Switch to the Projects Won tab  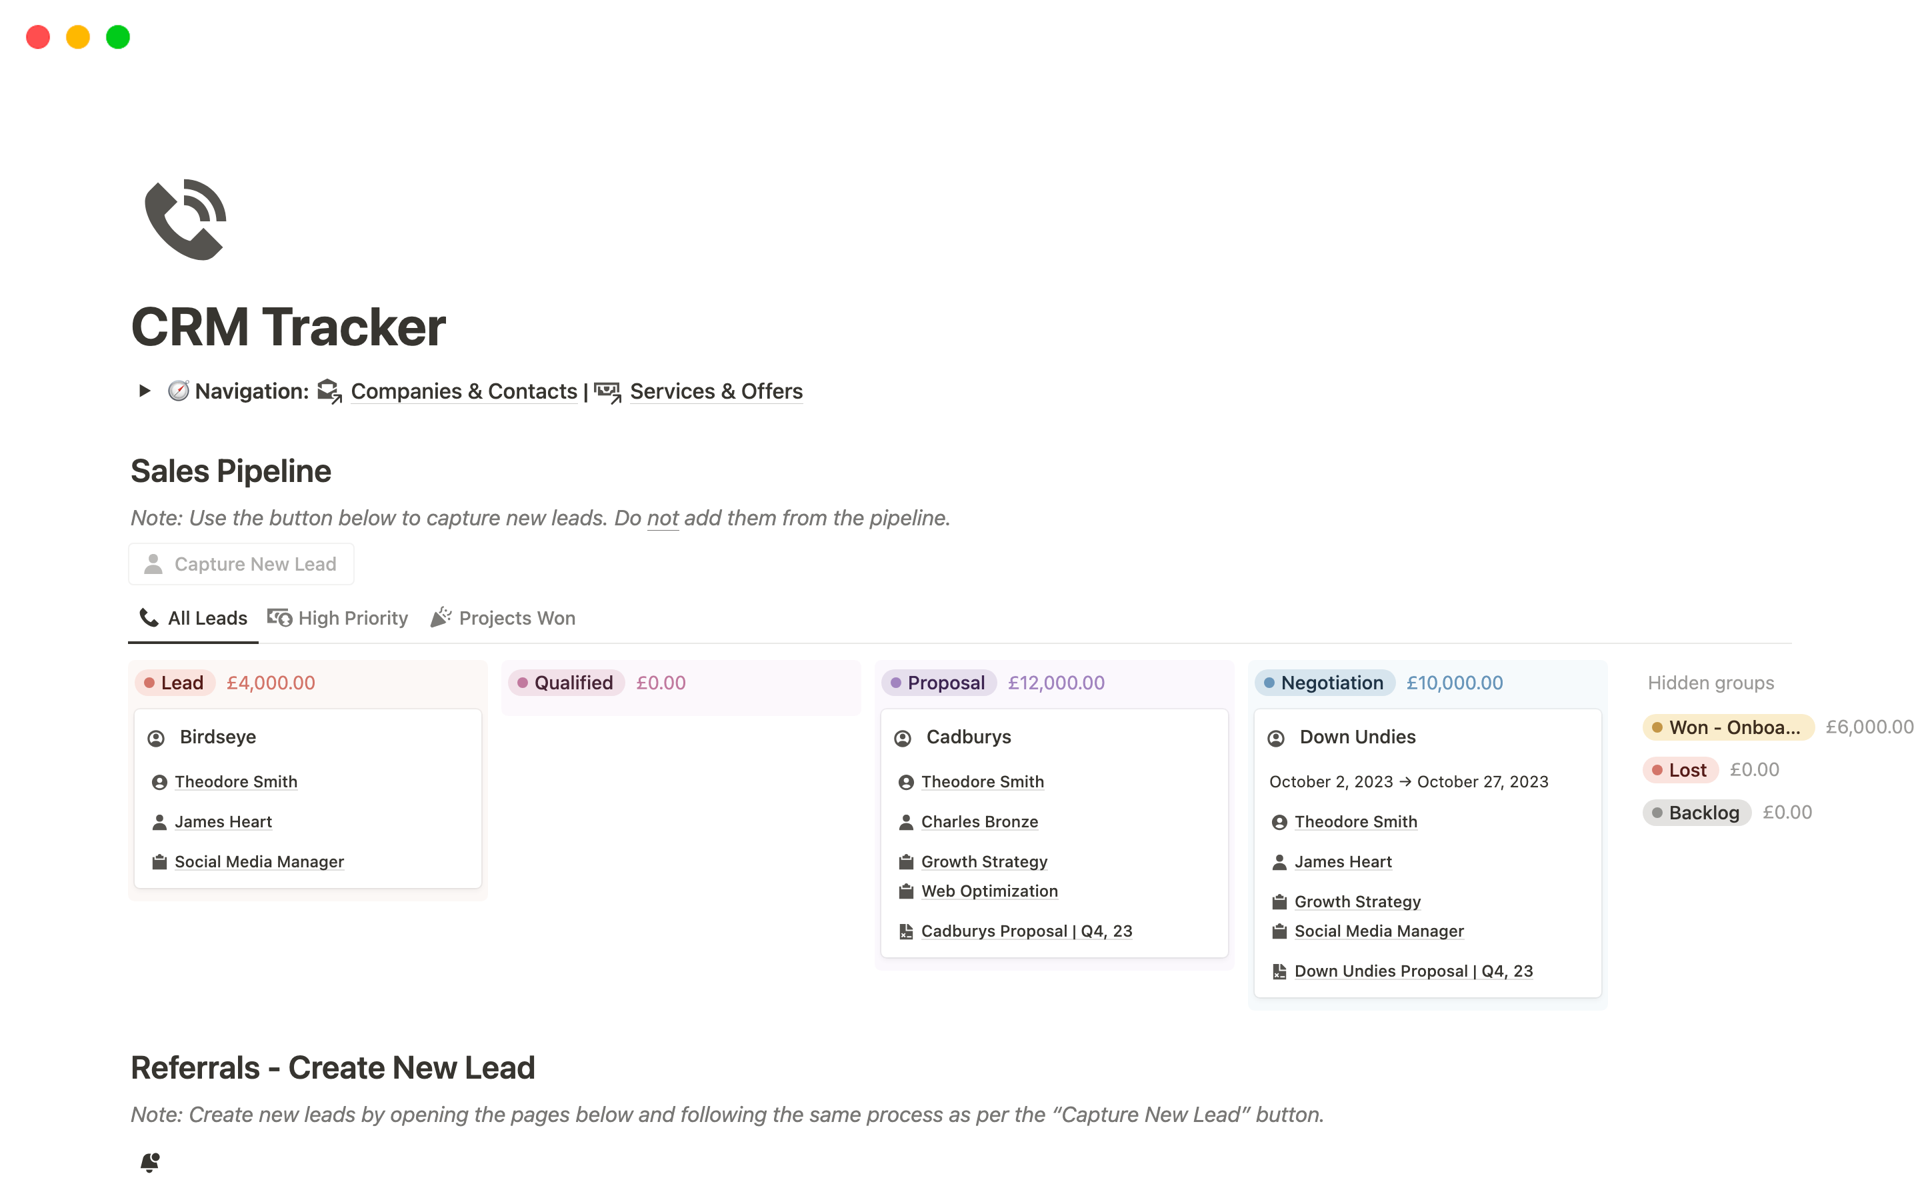click(517, 618)
